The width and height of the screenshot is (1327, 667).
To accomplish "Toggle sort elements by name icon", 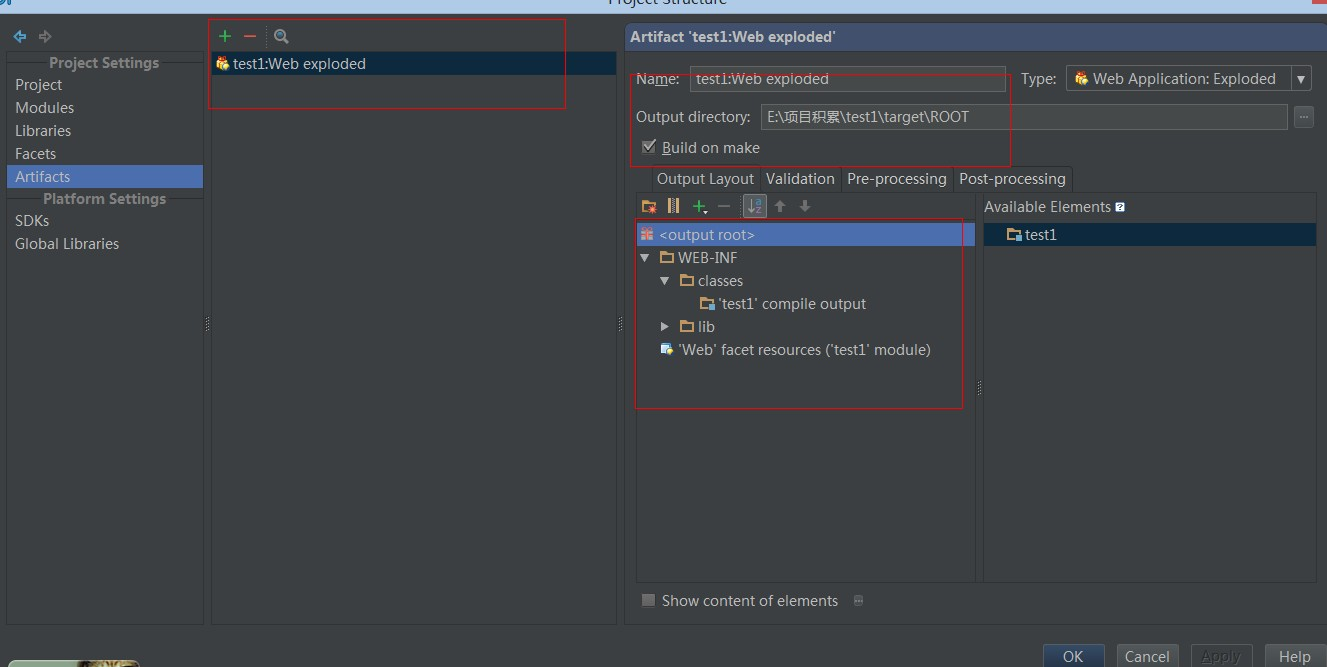I will pos(755,206).
